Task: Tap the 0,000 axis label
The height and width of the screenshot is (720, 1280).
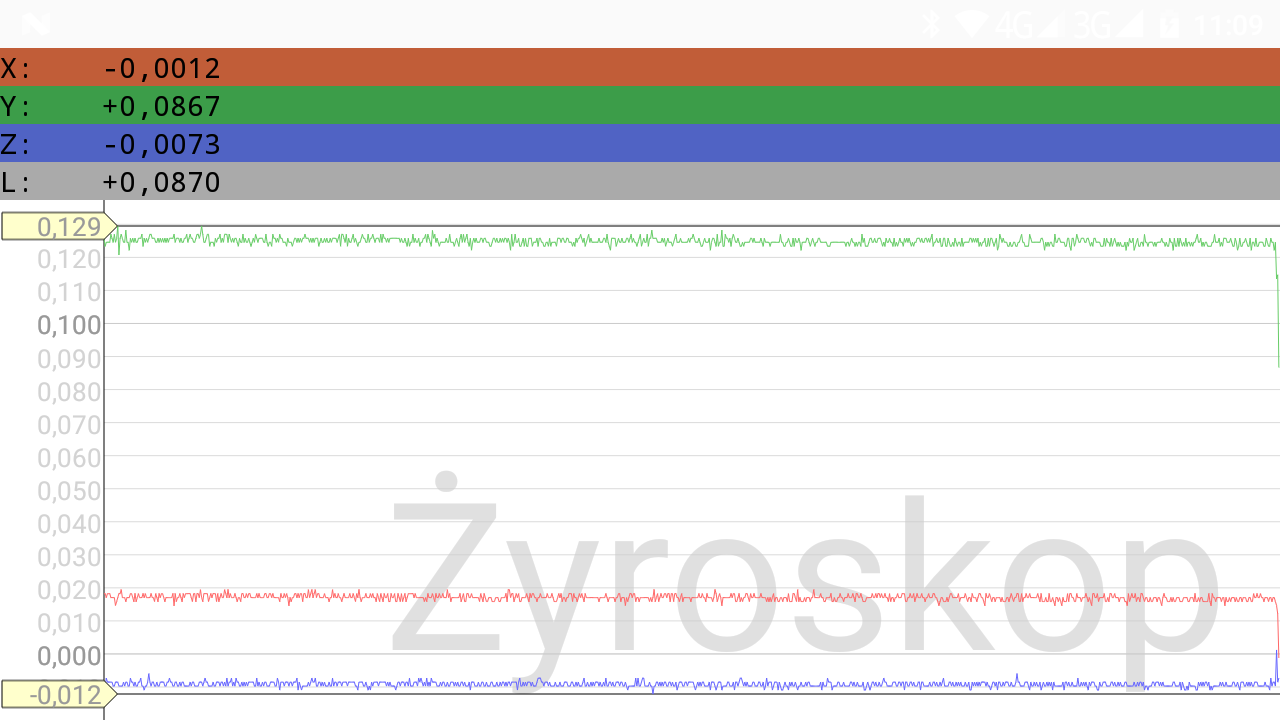Action: click(x=69, y=655)
